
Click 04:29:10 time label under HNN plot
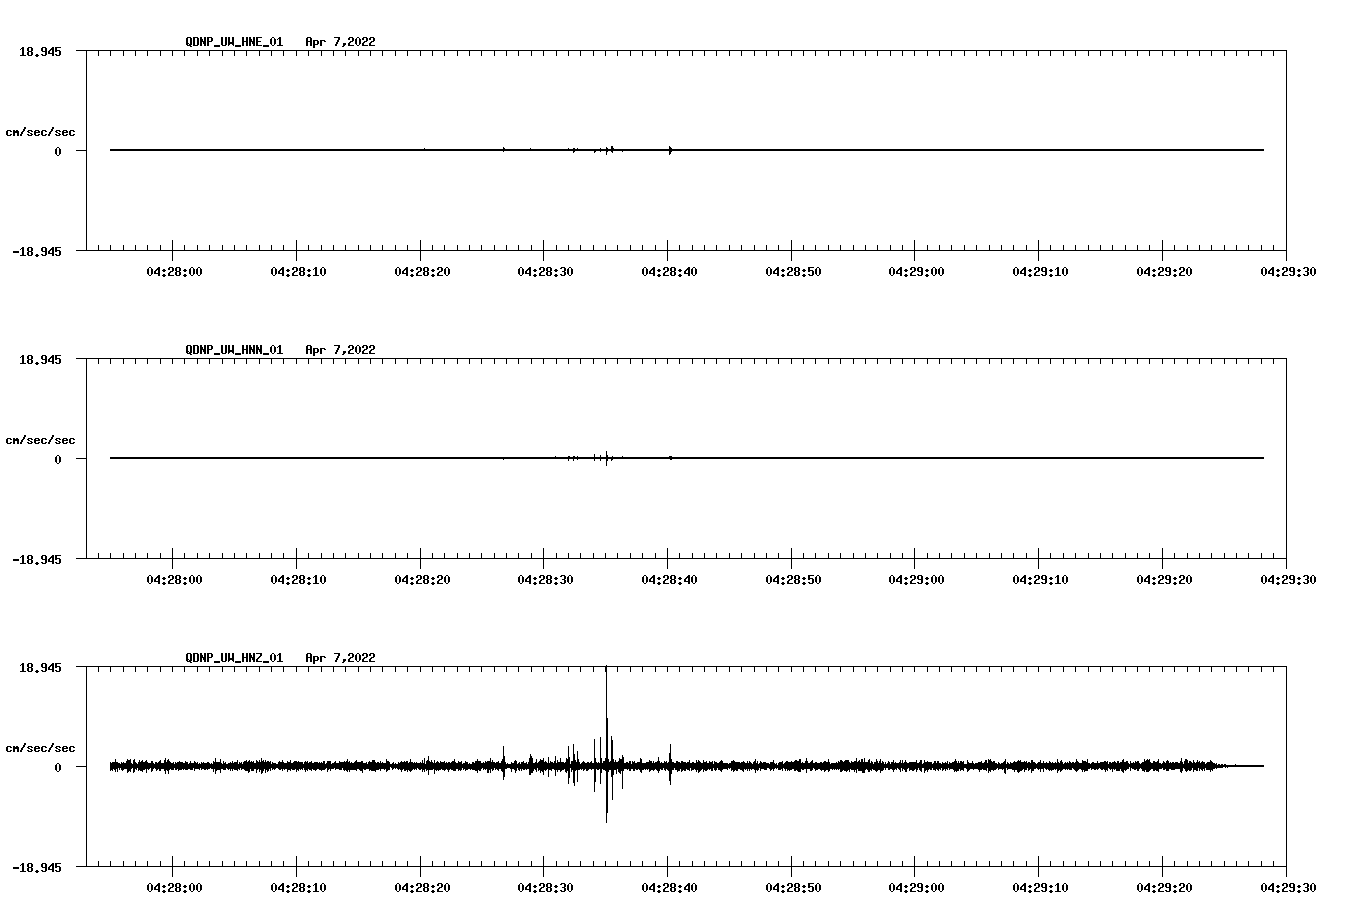pyautogui.click(x=1039, y=579)
